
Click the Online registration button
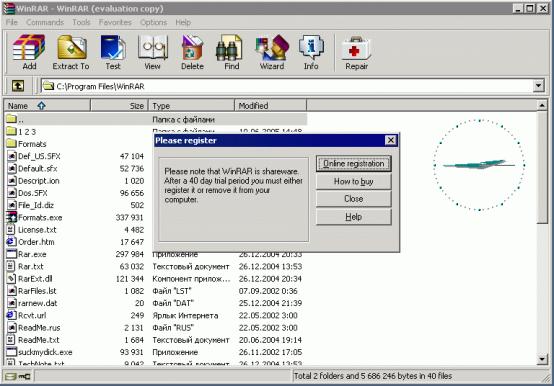coord(354,164)
